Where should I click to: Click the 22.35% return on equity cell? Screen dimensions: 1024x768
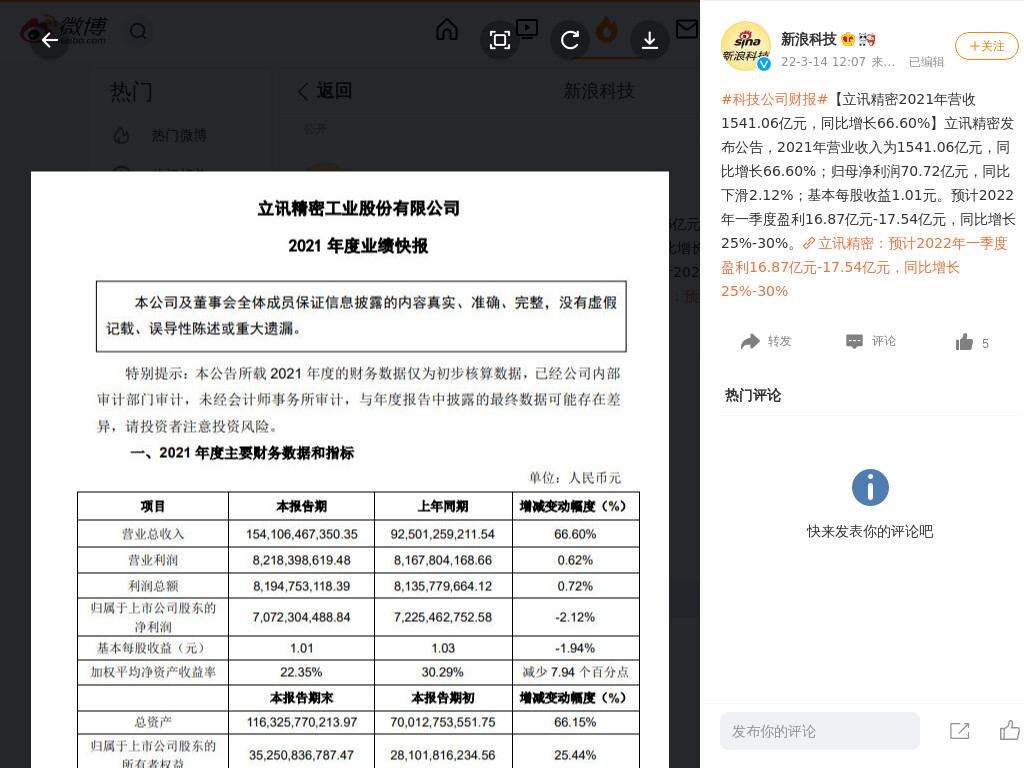pyautogui.click(x=301, y=672)
